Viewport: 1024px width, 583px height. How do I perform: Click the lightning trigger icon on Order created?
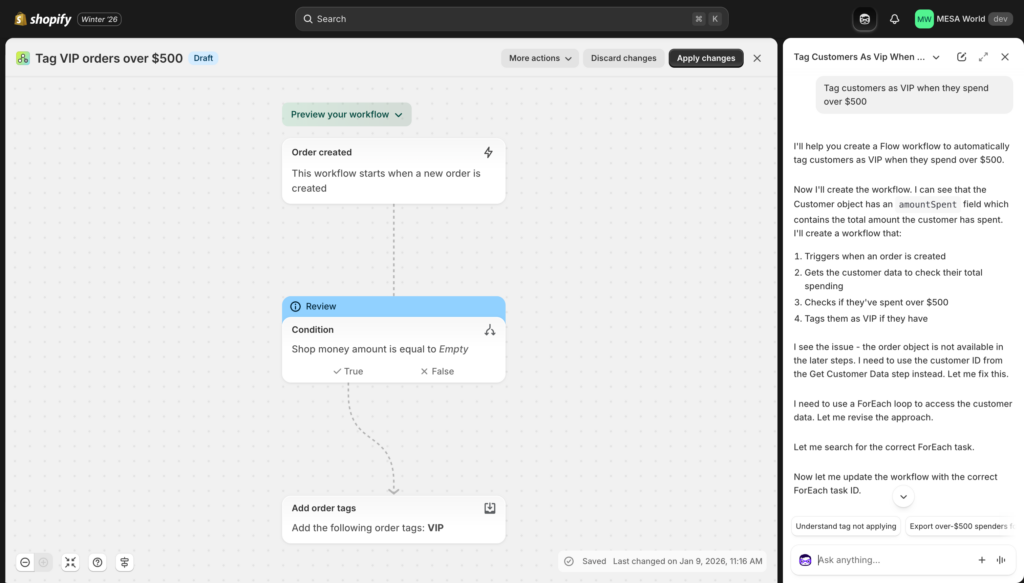[488, 151]
